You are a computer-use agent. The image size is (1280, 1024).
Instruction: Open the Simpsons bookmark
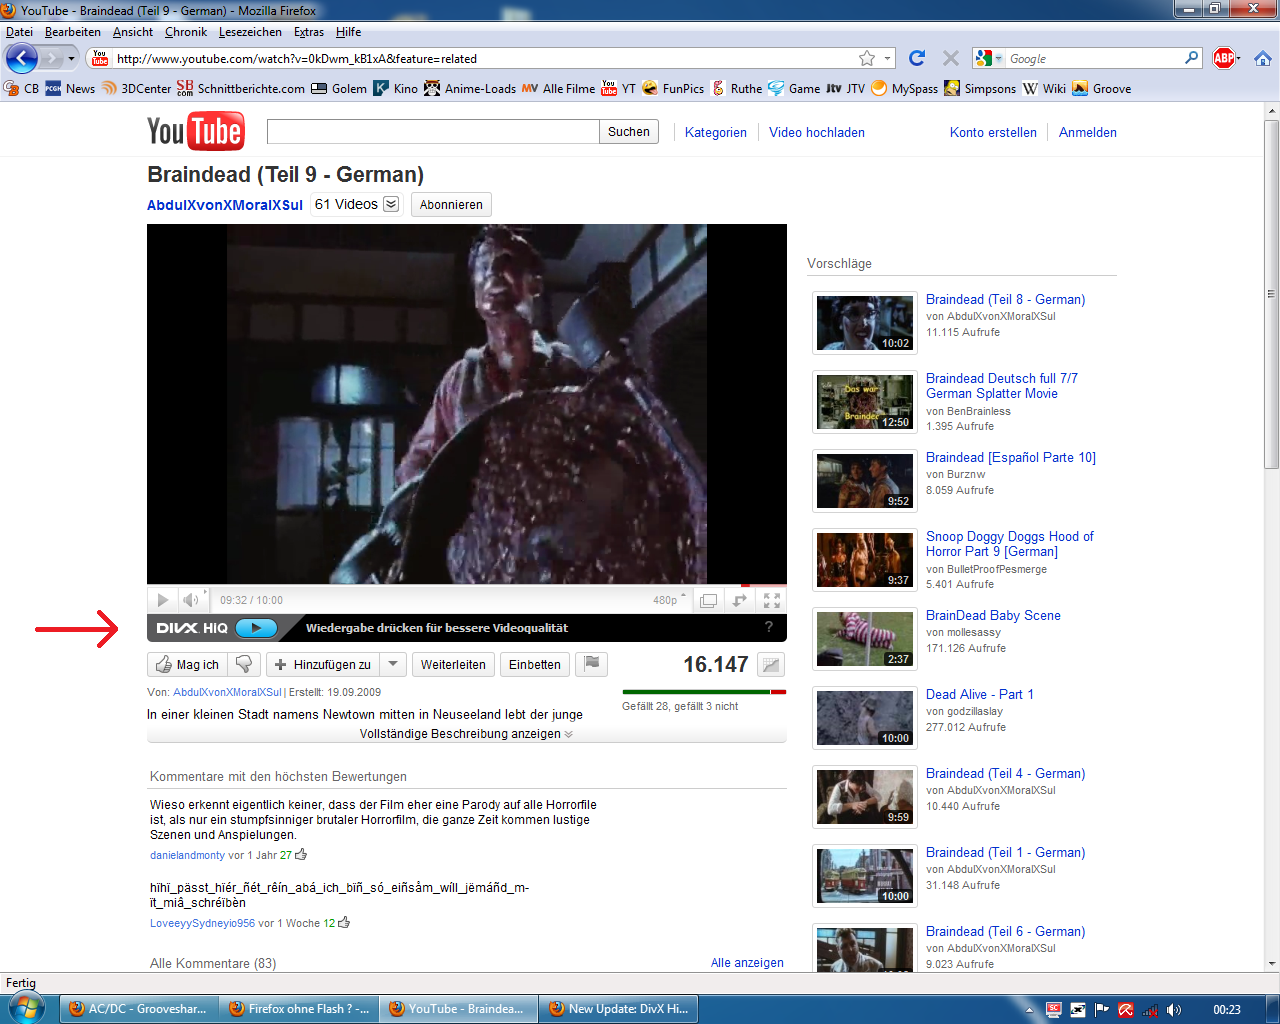(x=980, y=88)
